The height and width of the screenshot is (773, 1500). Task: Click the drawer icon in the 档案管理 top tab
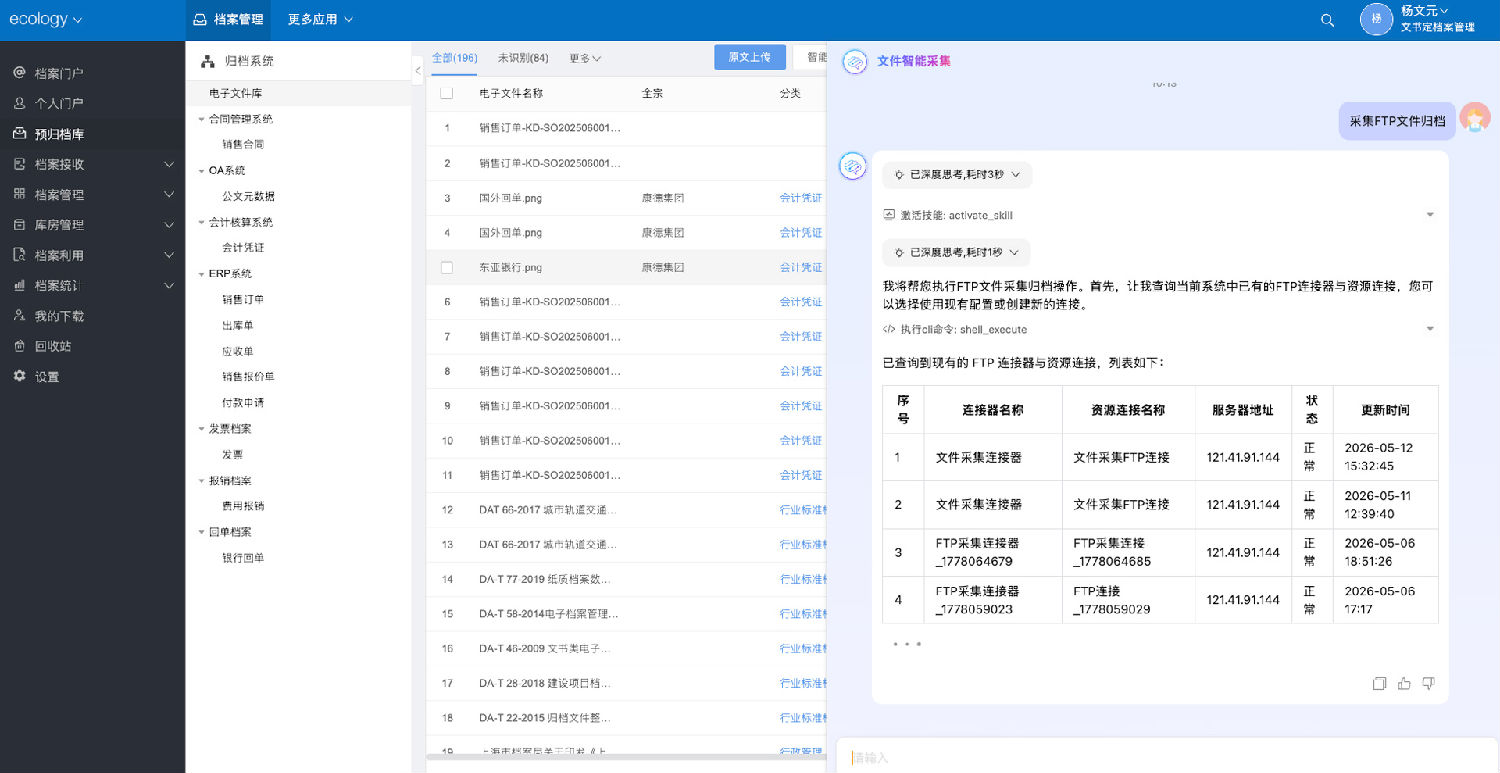click(x=200, y=20)
